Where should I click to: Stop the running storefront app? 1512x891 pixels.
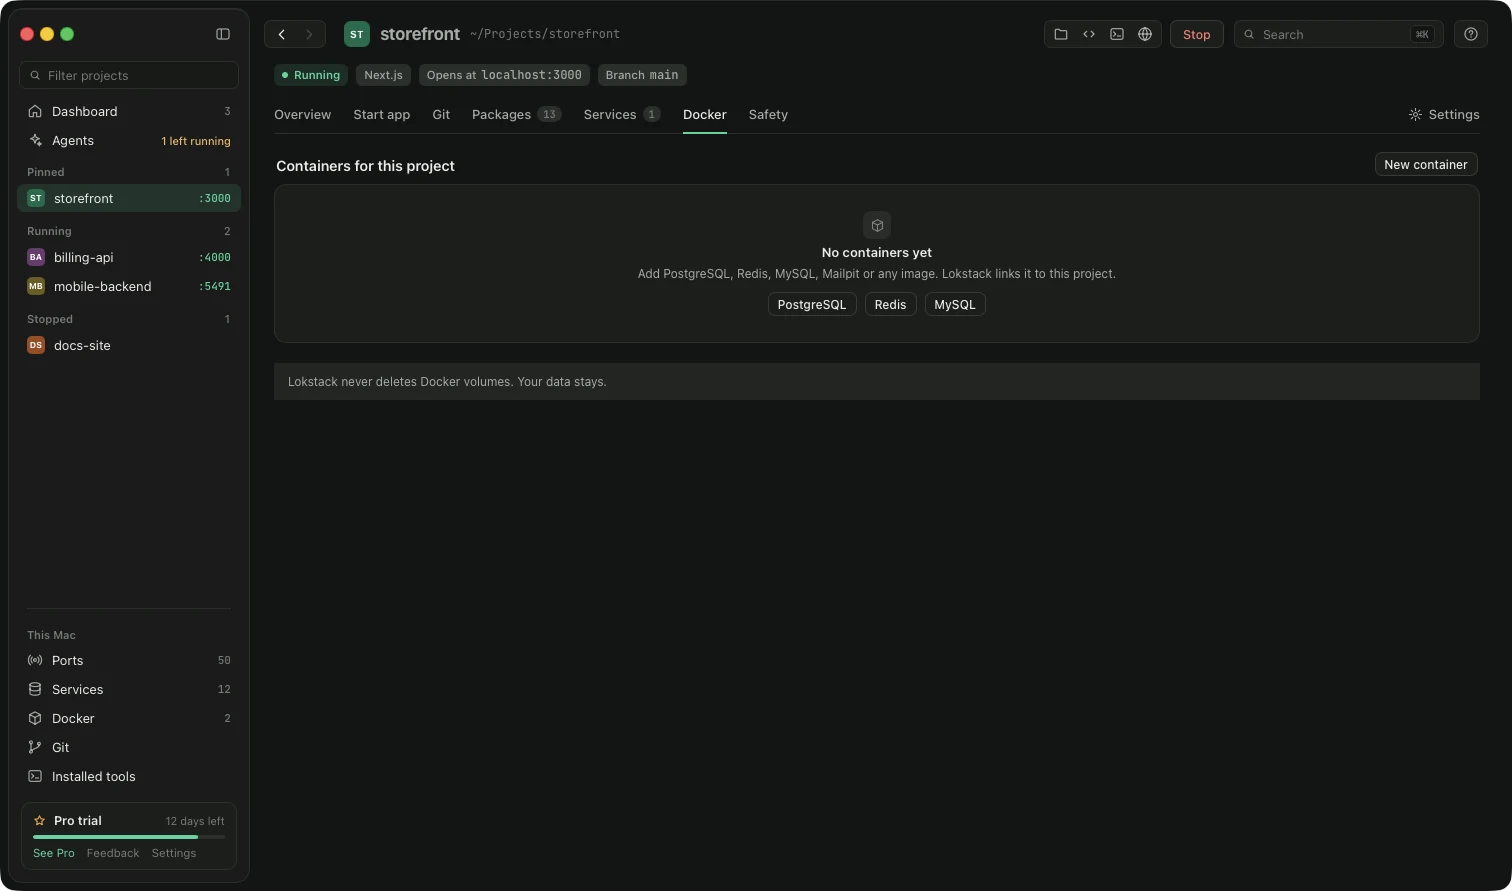(x=1196, y=34)
